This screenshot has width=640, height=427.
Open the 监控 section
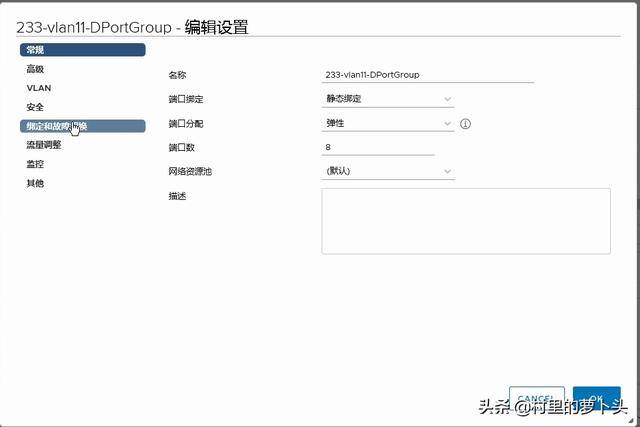(x=35, y=164)
